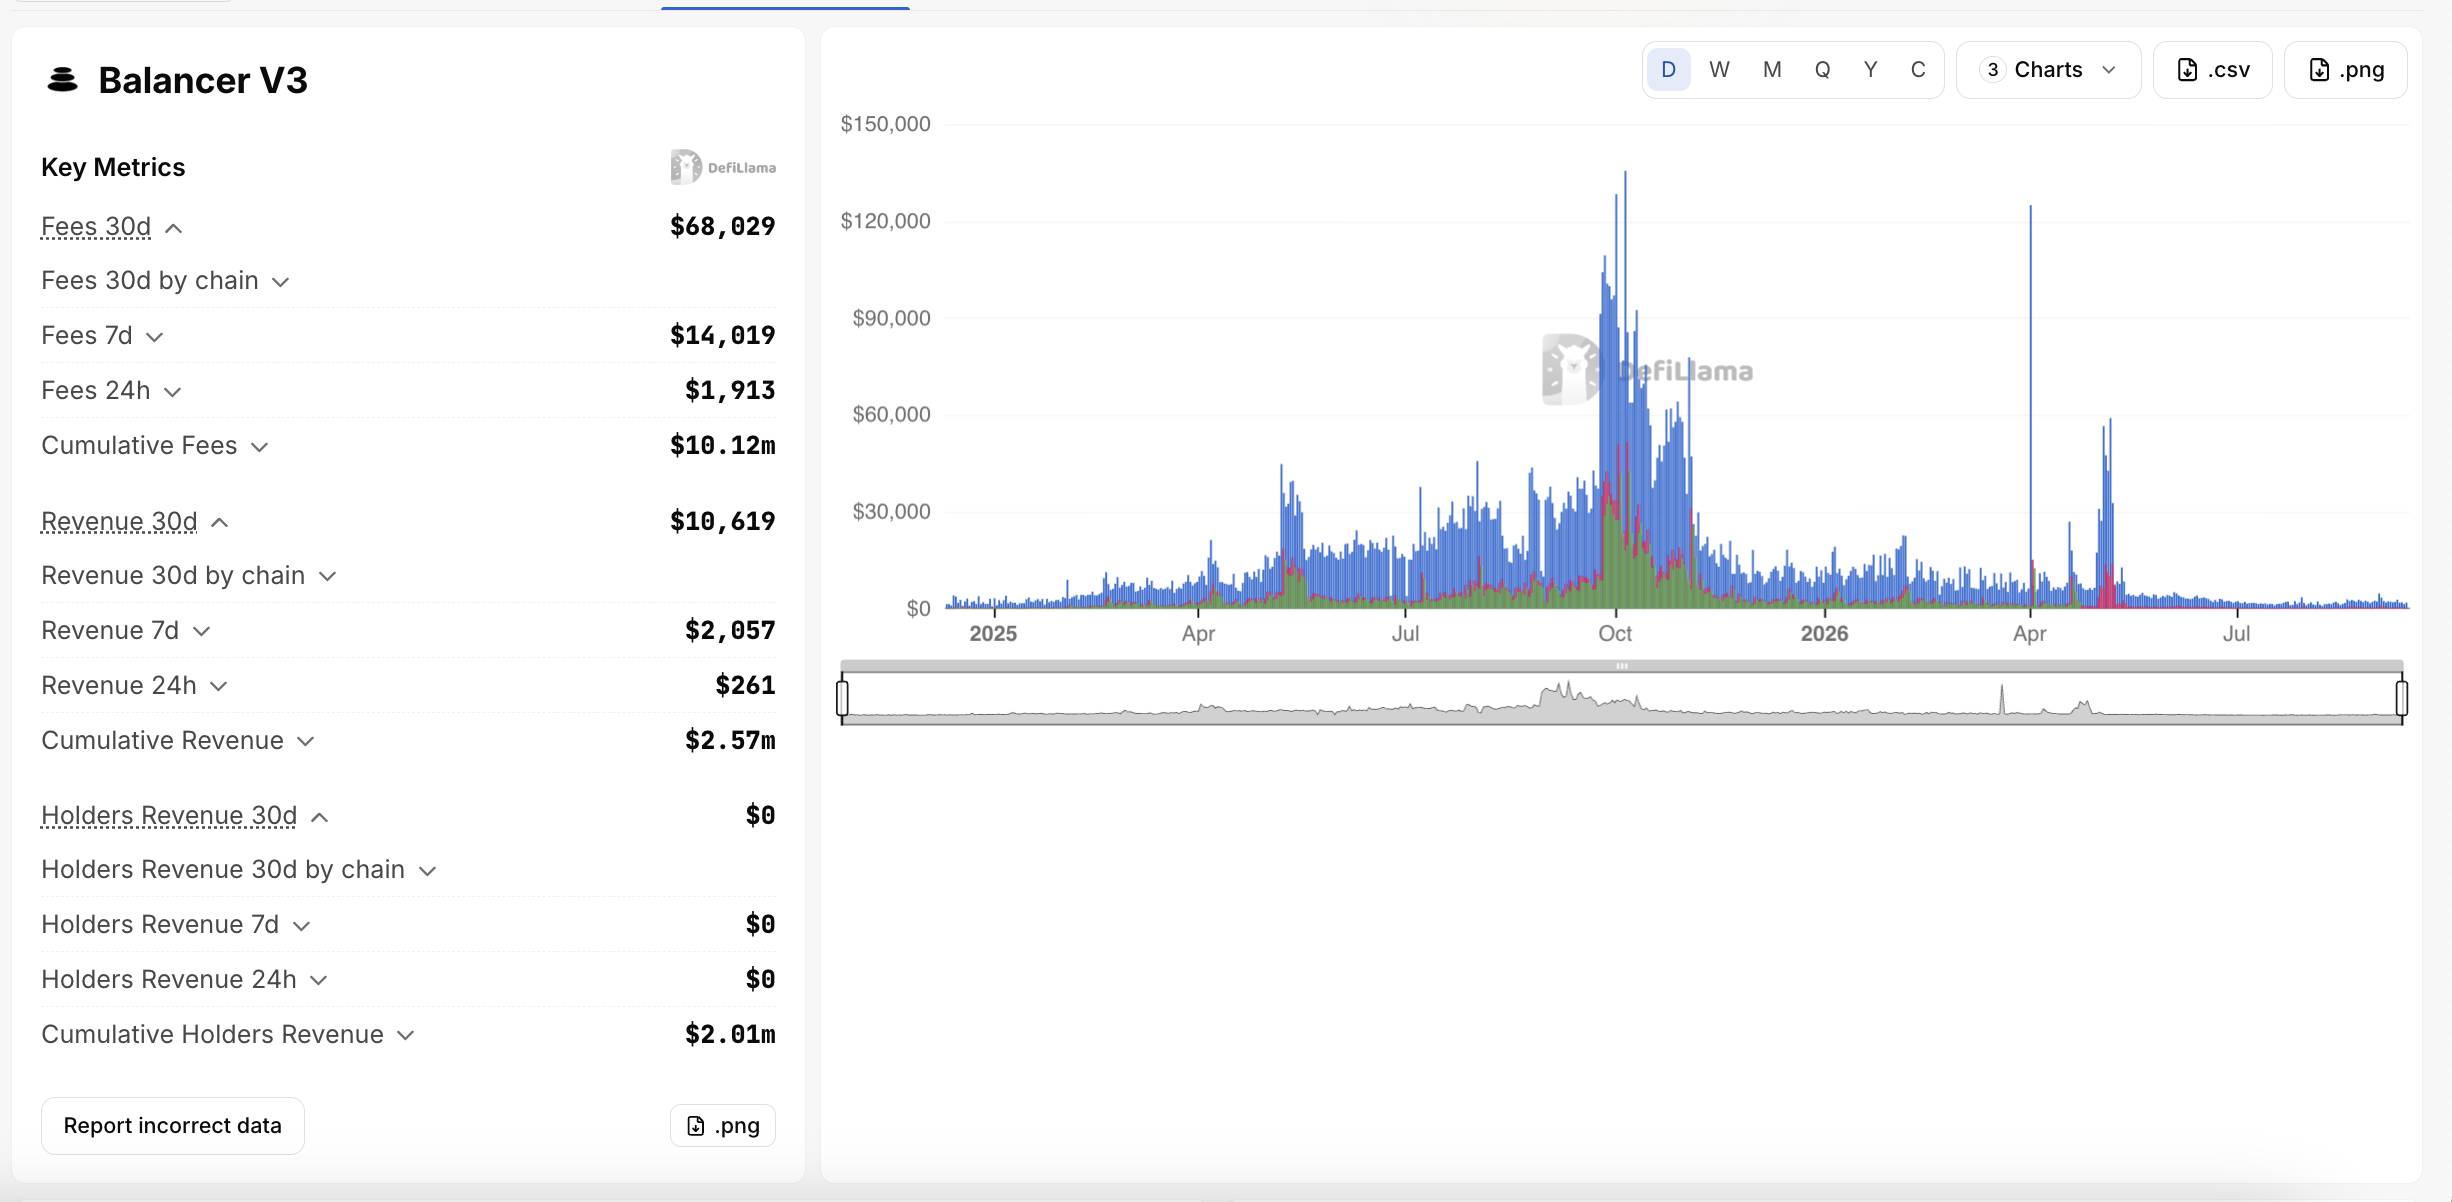Screen dimensions: 2452x1202
Task: Click the 2025 x-axis label
Action: click(x=993, y=634)
